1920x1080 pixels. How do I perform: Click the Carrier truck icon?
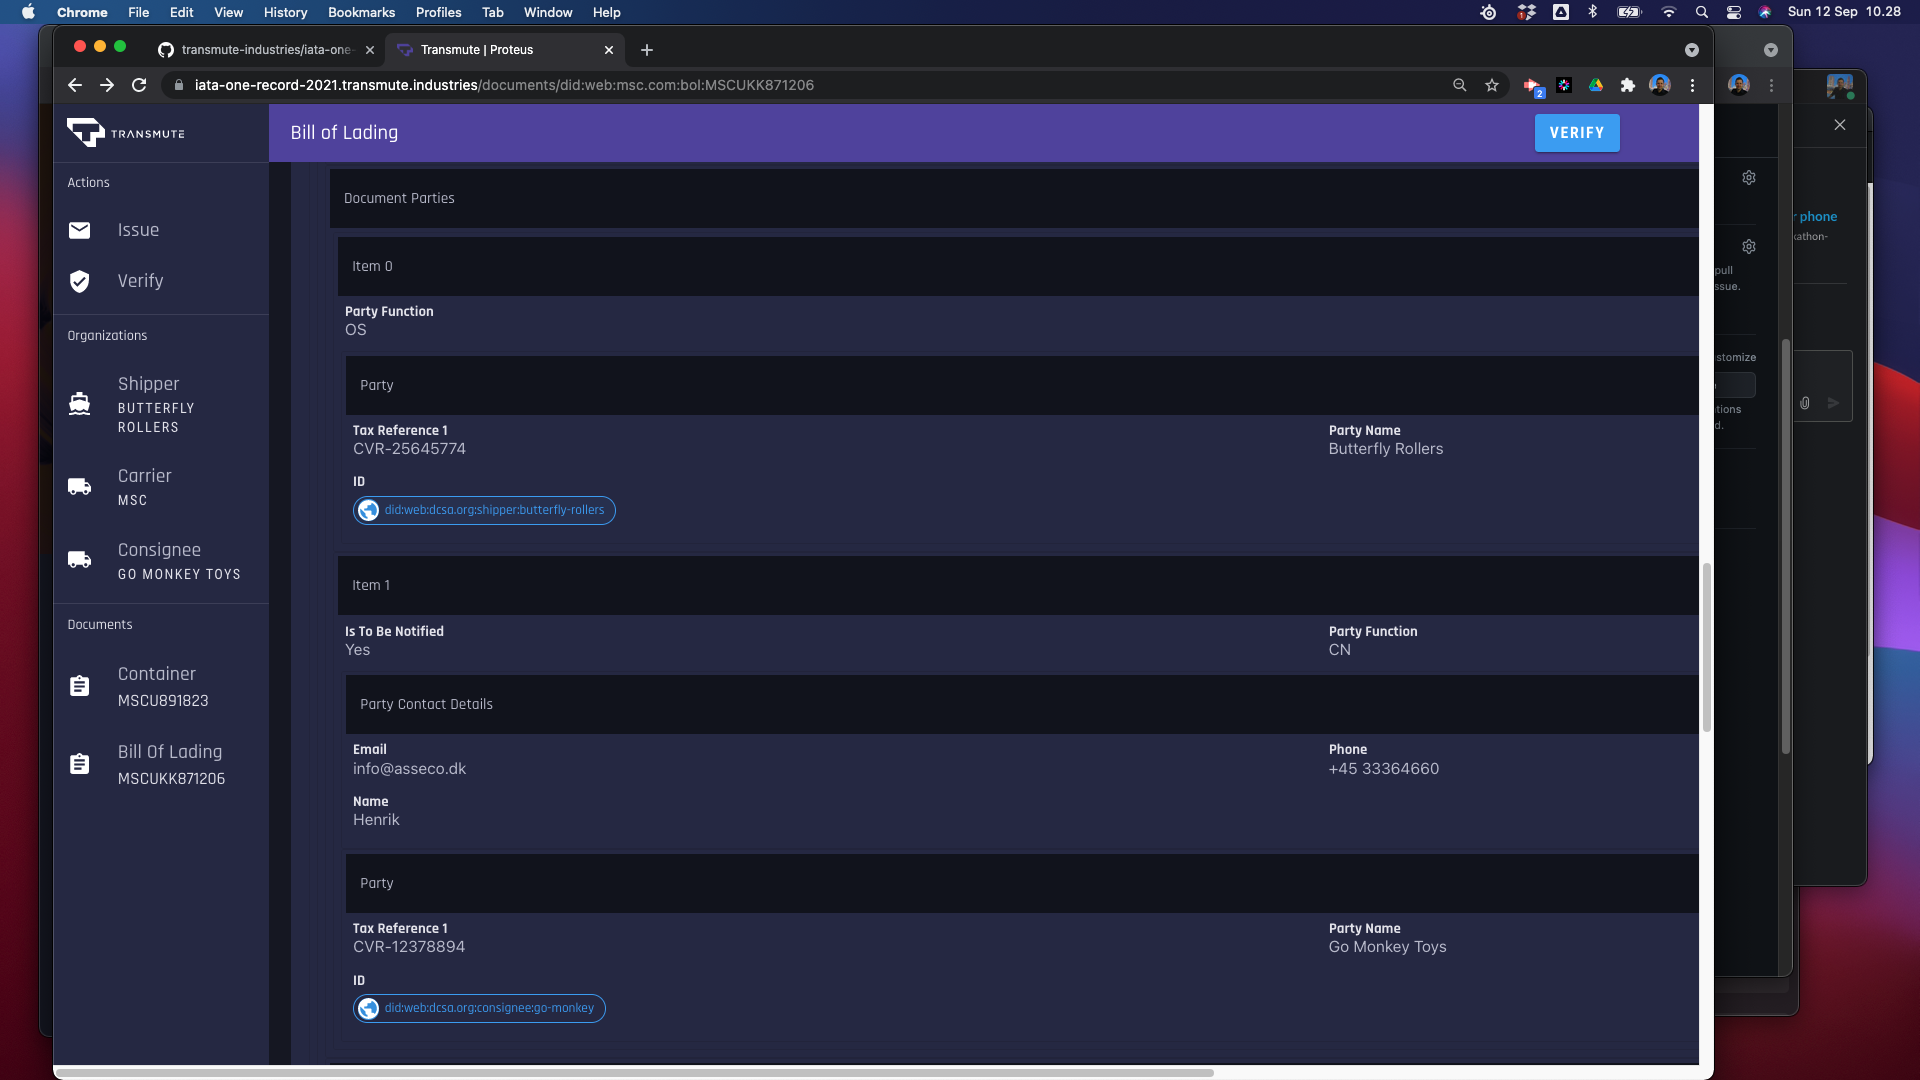tap(79, 487)
